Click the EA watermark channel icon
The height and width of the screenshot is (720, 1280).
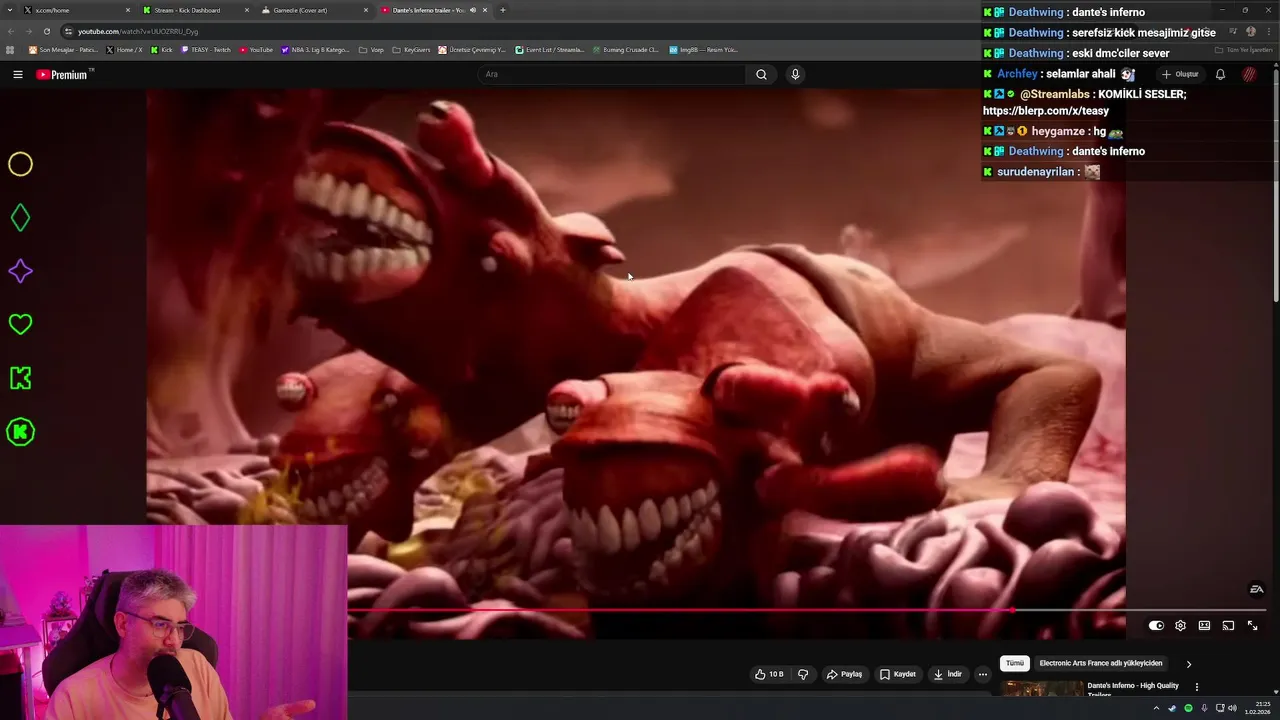pos(1257,589)
